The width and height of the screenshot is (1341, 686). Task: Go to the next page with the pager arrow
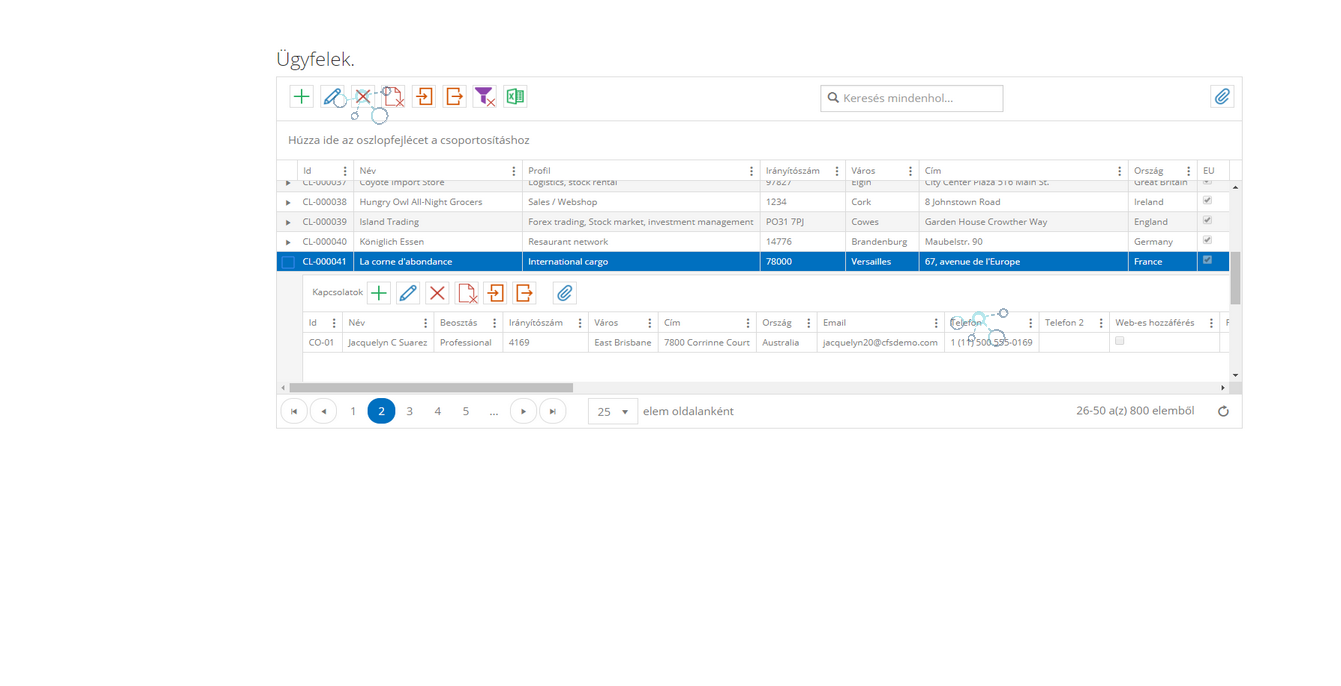(x=523, y=411)
